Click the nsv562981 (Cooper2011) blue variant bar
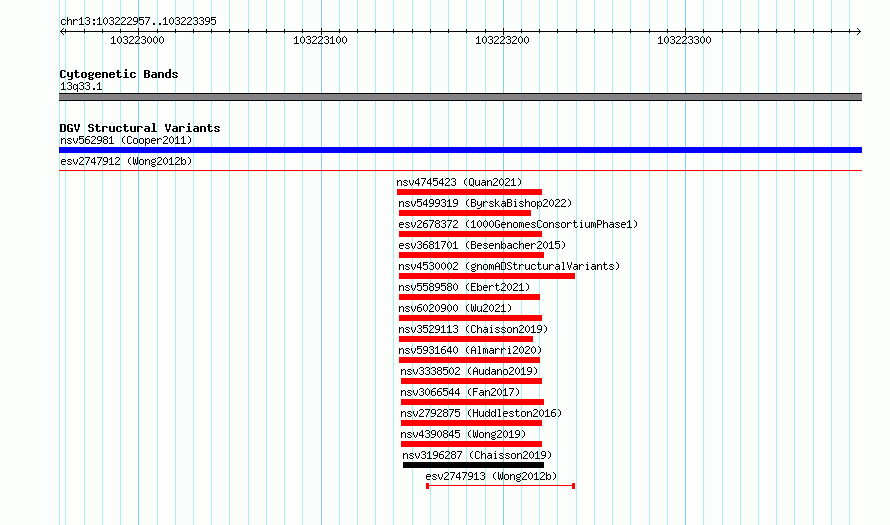The image size is (890, 525). [460, 150]
